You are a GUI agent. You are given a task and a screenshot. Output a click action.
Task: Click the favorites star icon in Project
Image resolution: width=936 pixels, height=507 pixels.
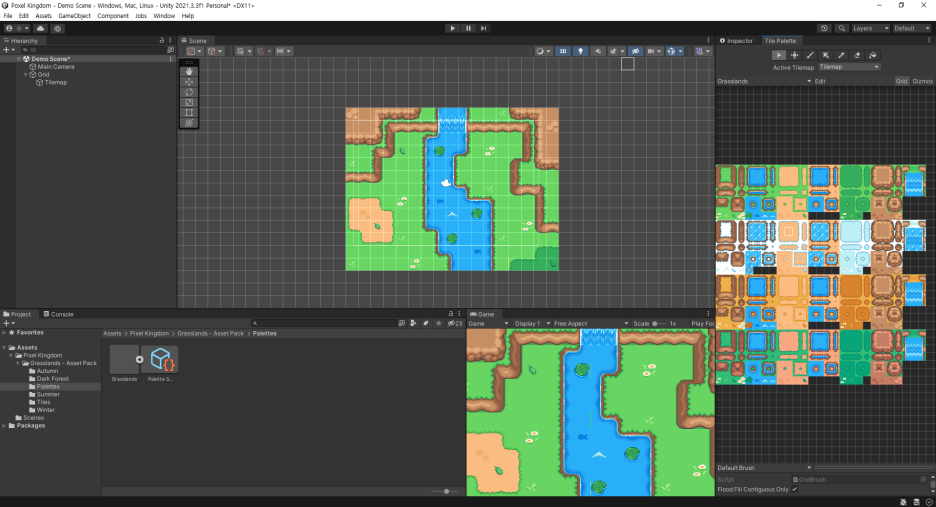tap(439, 323)
